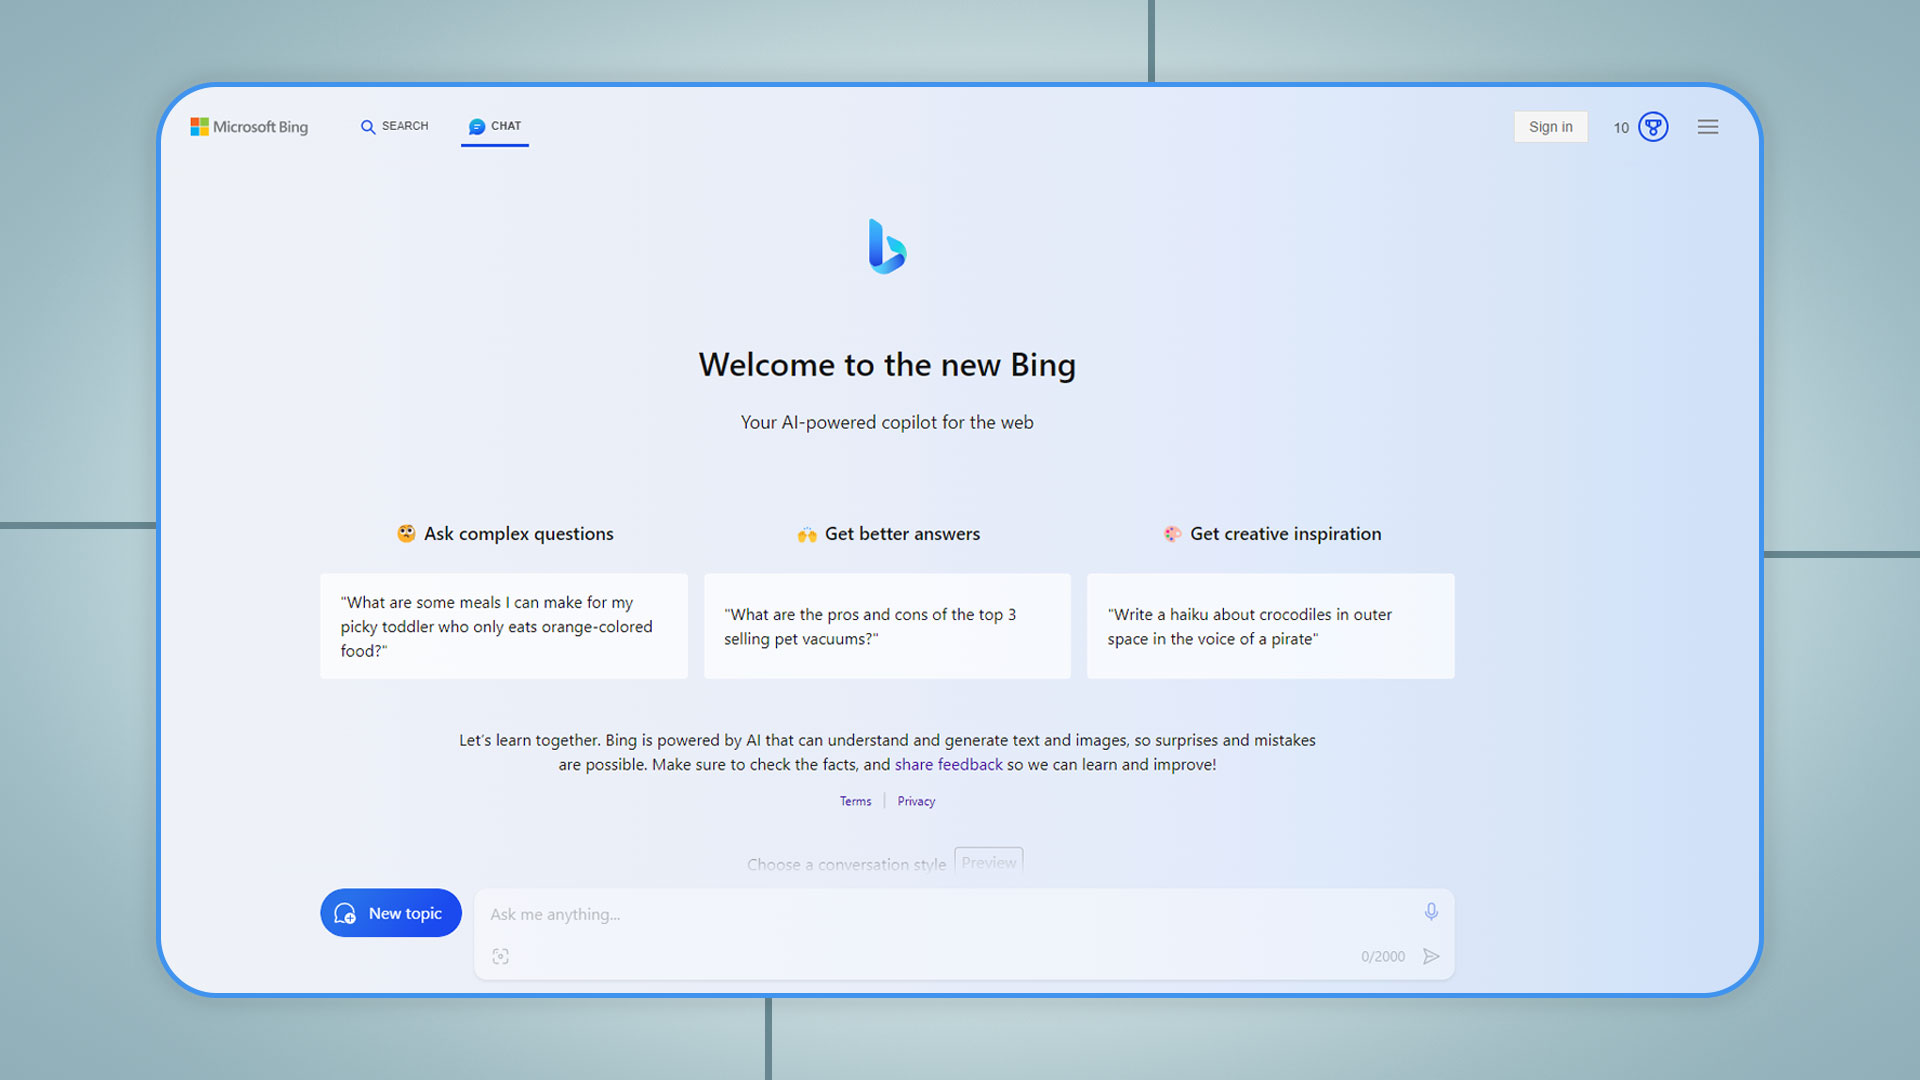This screenshot has width=1920, height=1080.
Task: Switch to the CHAT tab
Action: coord(495,125)
